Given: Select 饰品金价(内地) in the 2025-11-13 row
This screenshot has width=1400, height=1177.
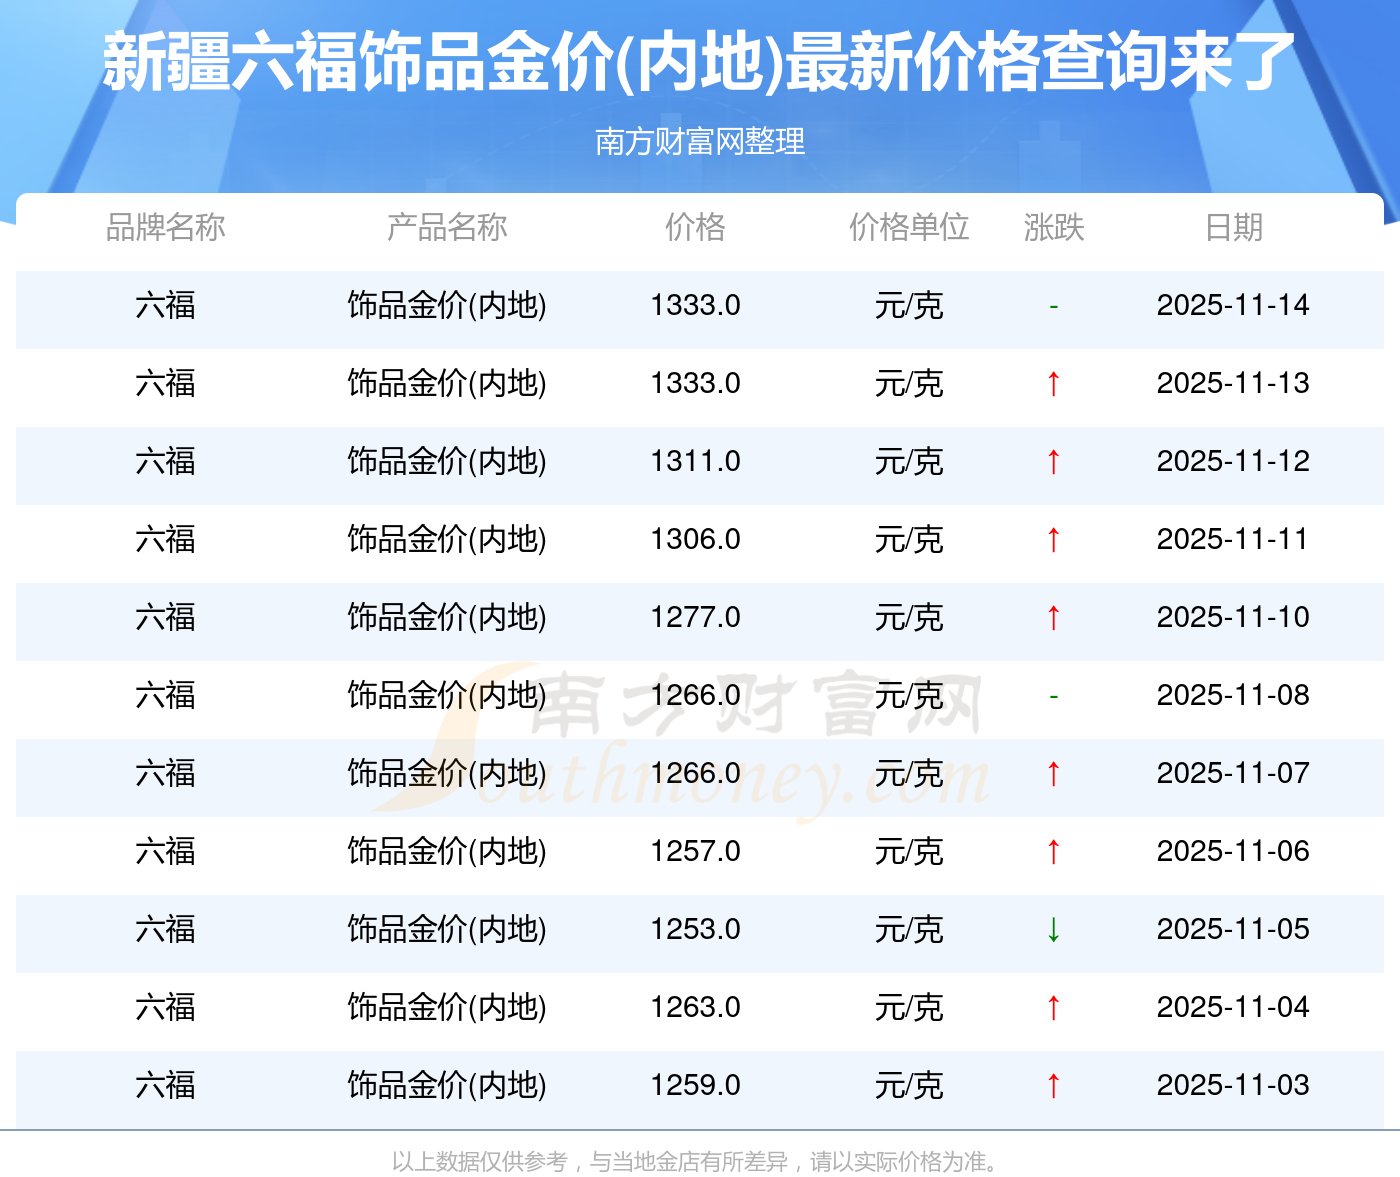Looking at the screenshot, I should (447, 383).
